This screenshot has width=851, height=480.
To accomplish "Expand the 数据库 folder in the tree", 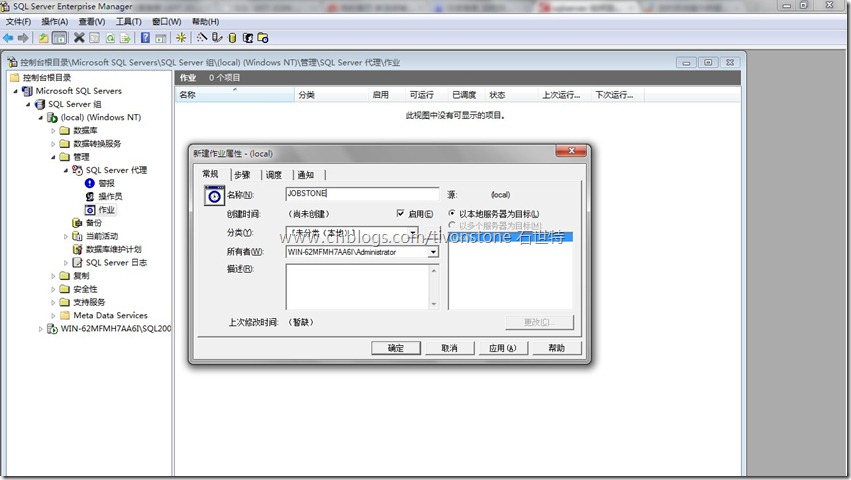I will coord(53,130).
